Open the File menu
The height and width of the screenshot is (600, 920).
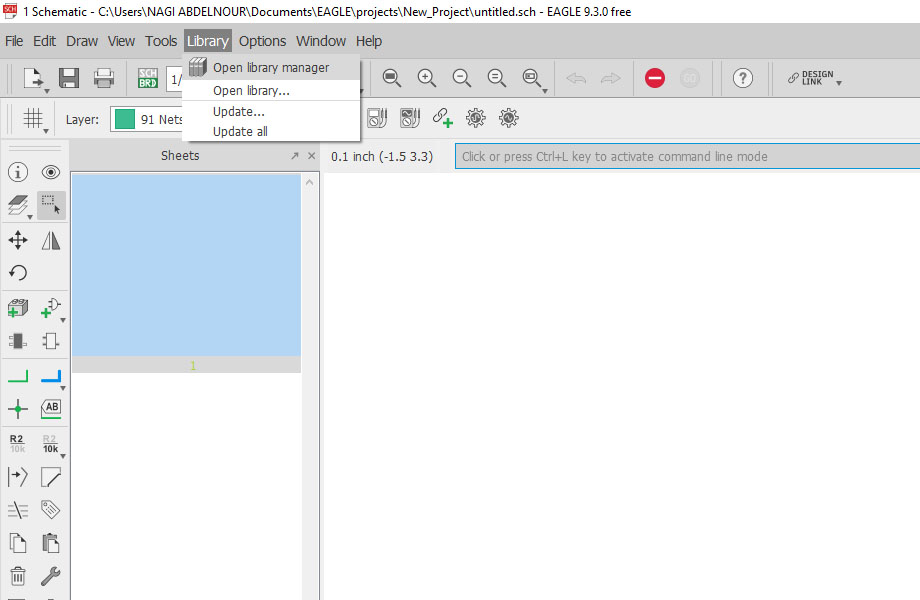pos(14,41)
